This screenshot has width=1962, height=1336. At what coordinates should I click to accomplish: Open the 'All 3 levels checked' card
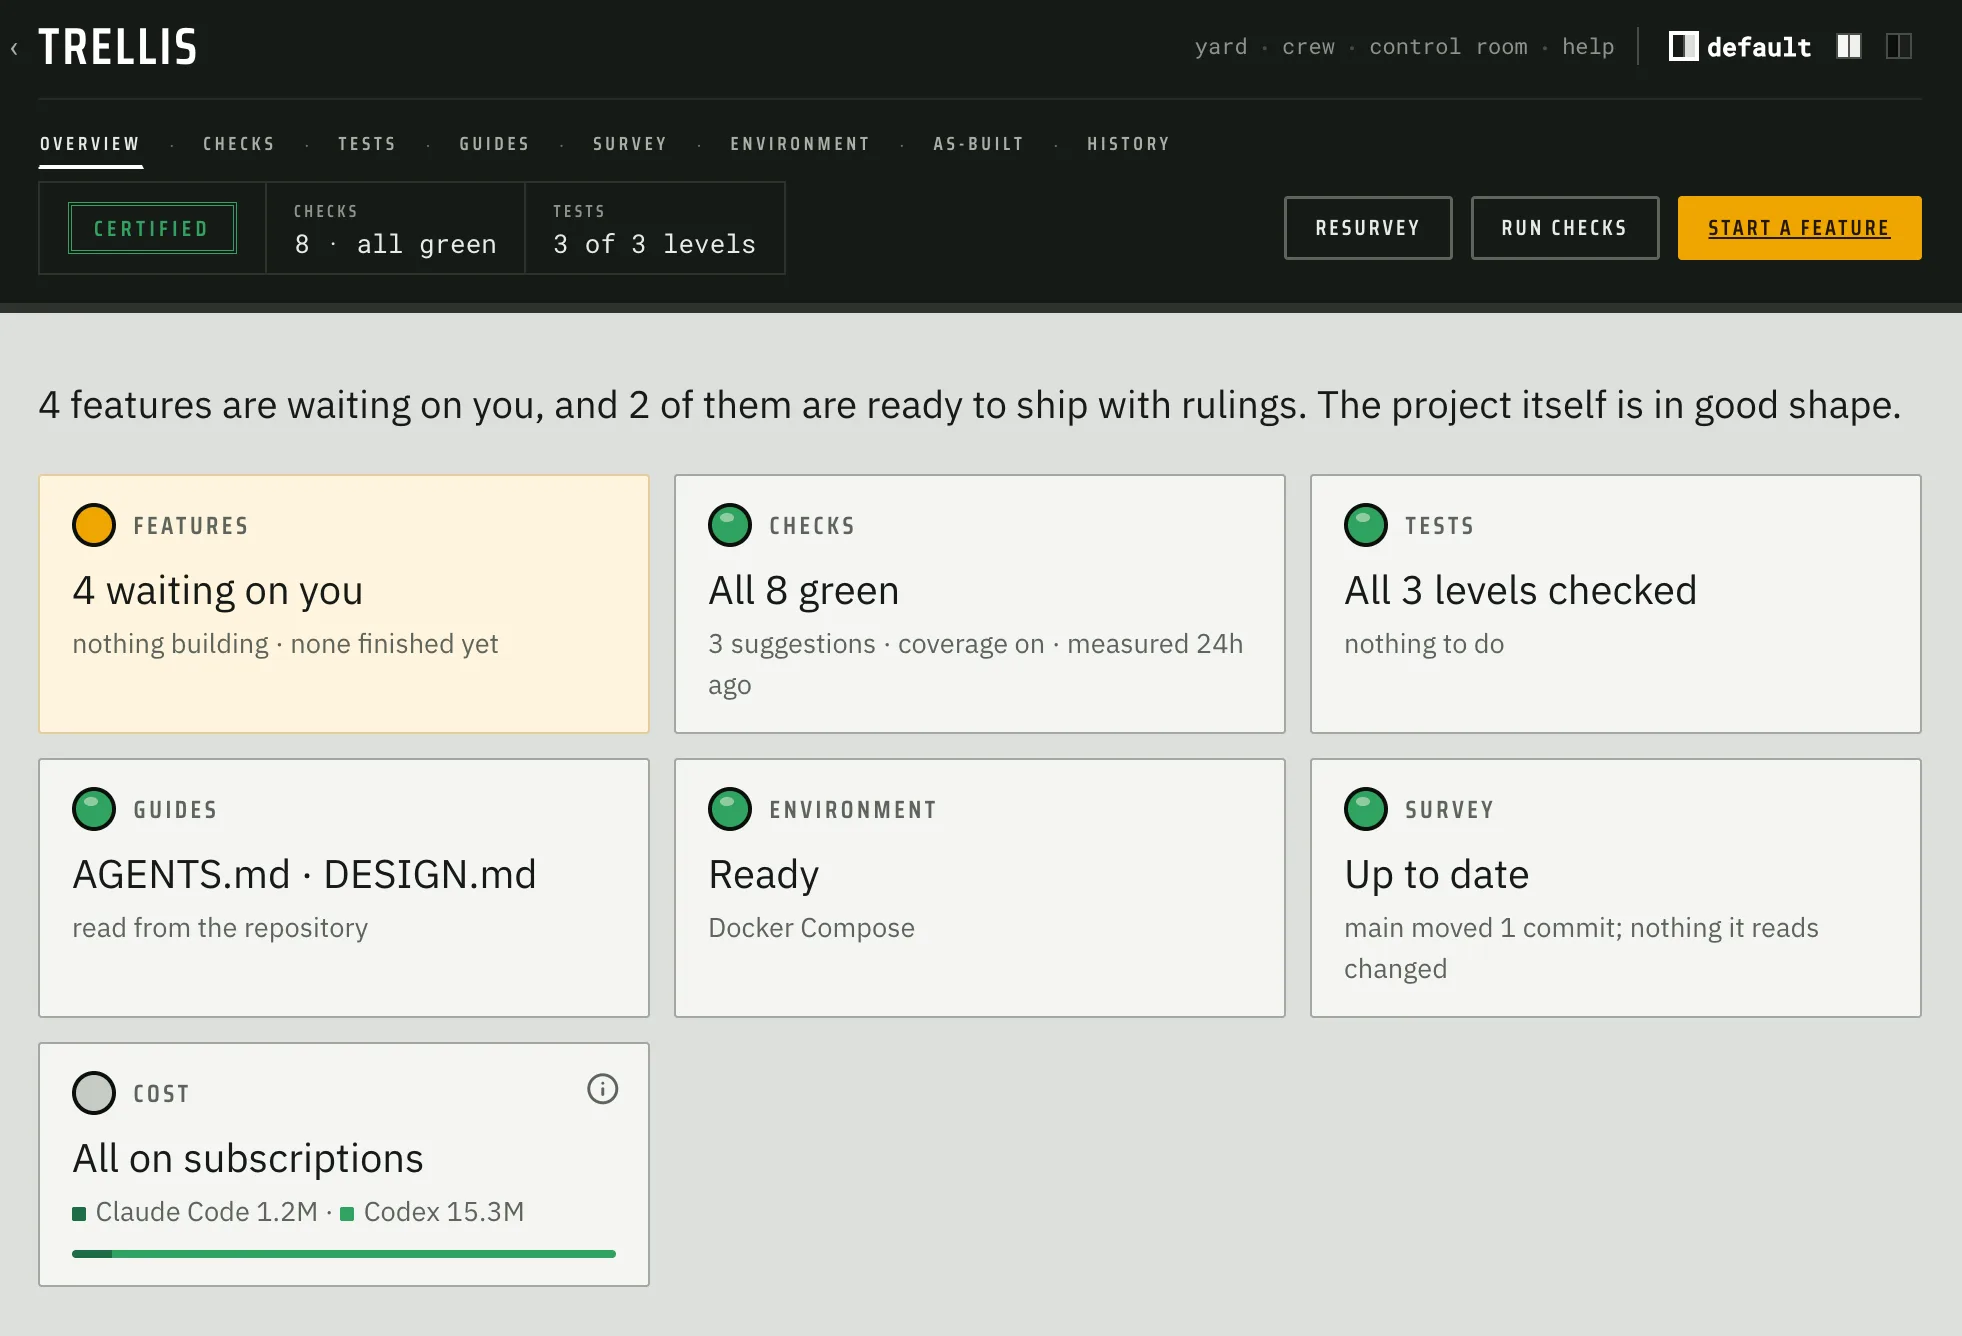(1616, 604)
